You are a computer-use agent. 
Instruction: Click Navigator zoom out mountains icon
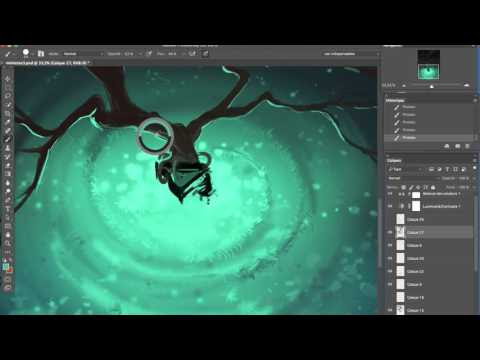[404, 86]
